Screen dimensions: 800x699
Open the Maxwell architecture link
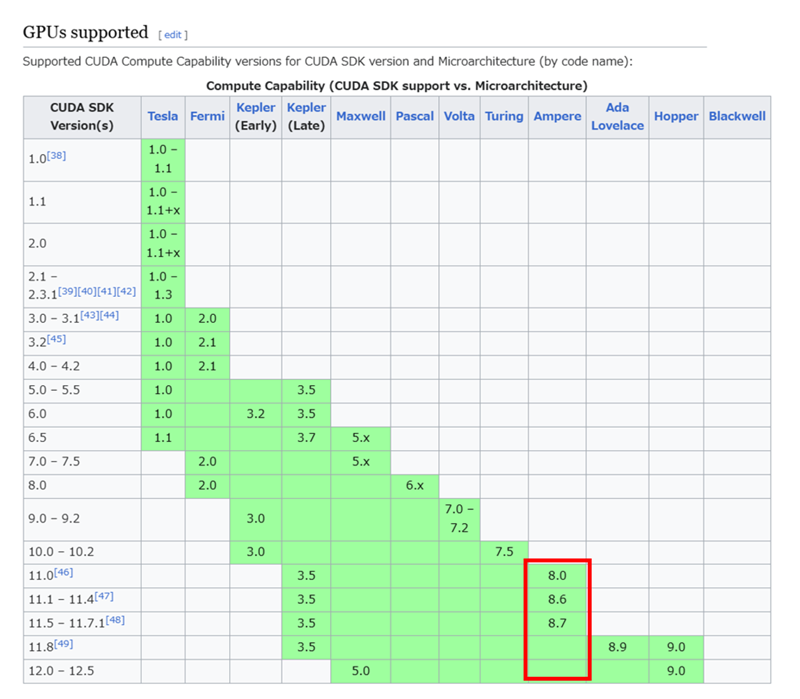(360, 116)
